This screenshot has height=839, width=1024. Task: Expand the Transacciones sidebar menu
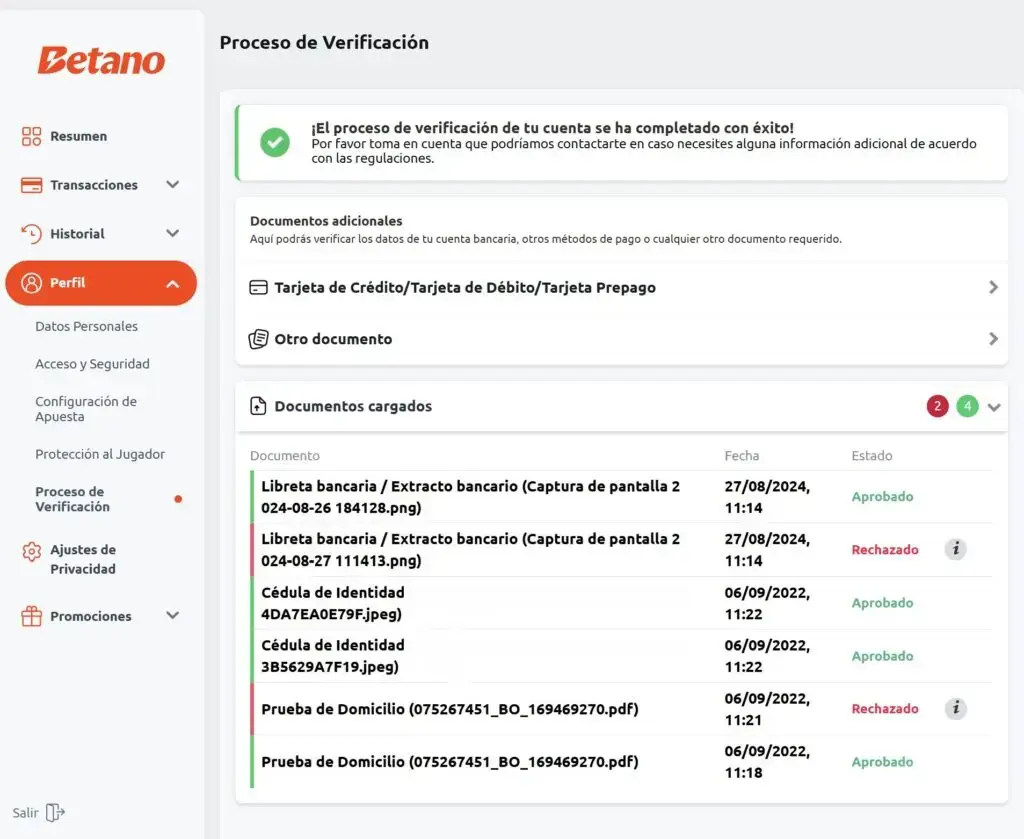coord(172,185)
